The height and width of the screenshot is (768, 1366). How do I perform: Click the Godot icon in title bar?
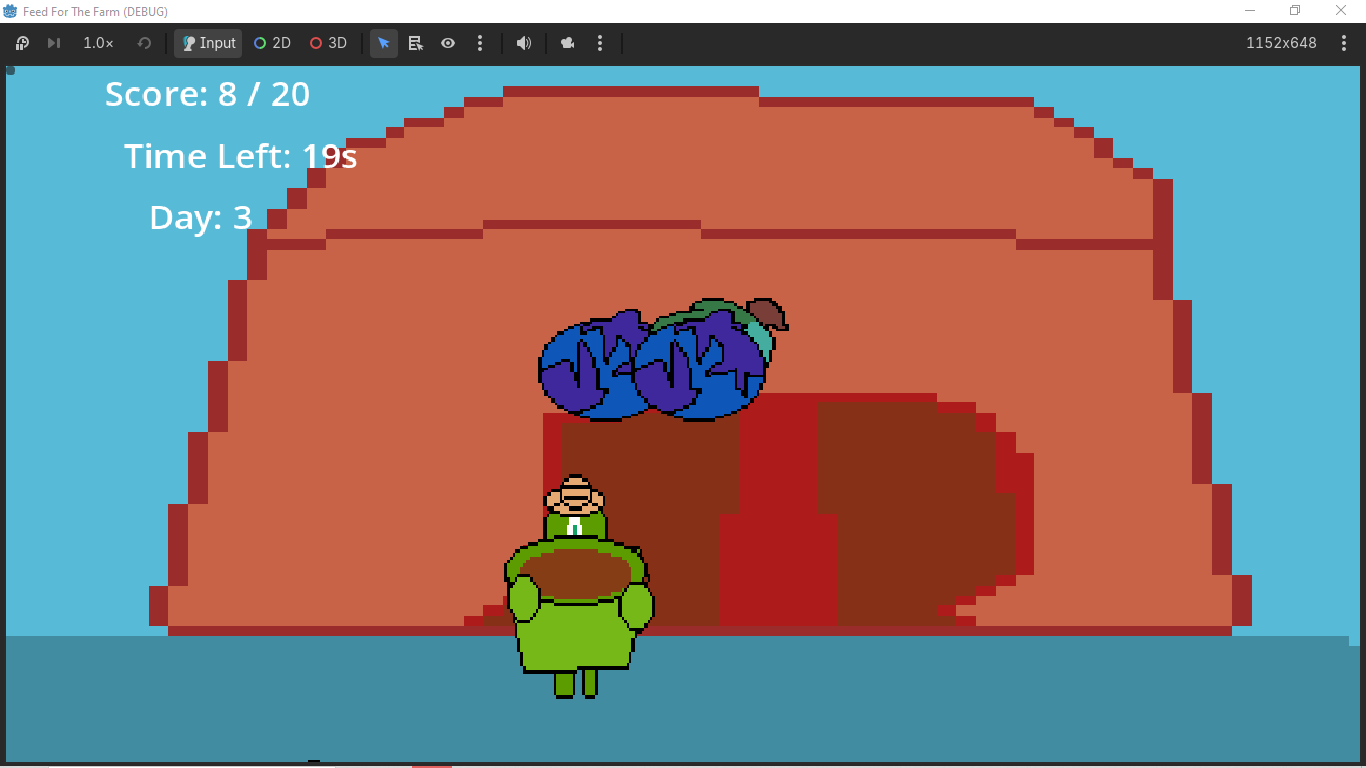pyautogui.click(x=10, y=11)
